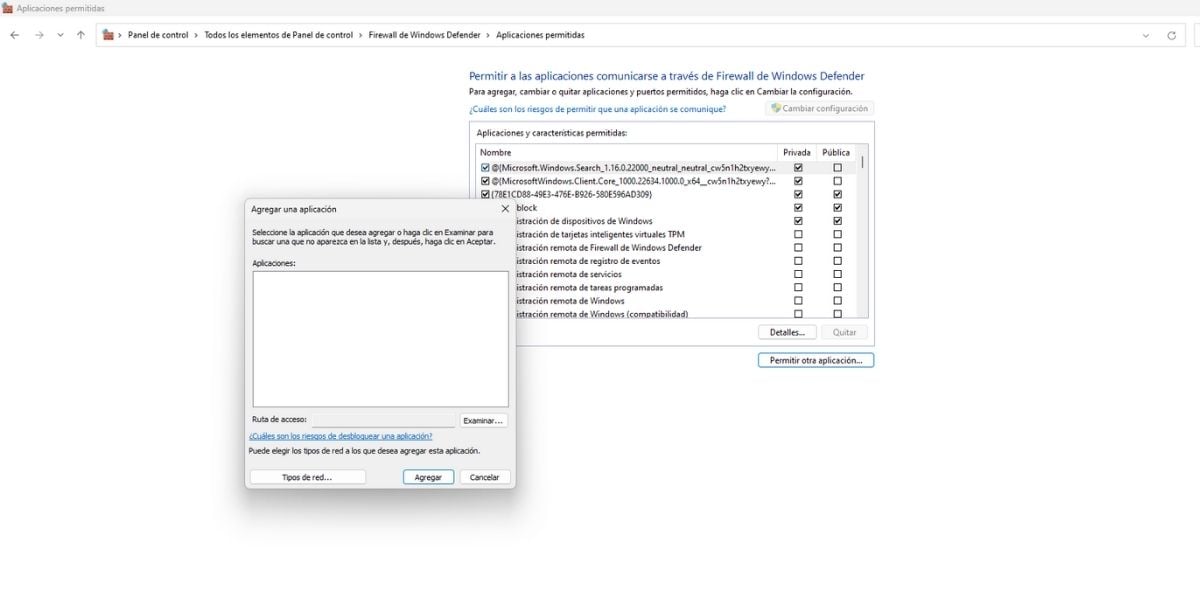Click the Quitar button
Image resolution: width=1200 pixels, height=600 pixels.
[x=845, y=332]
